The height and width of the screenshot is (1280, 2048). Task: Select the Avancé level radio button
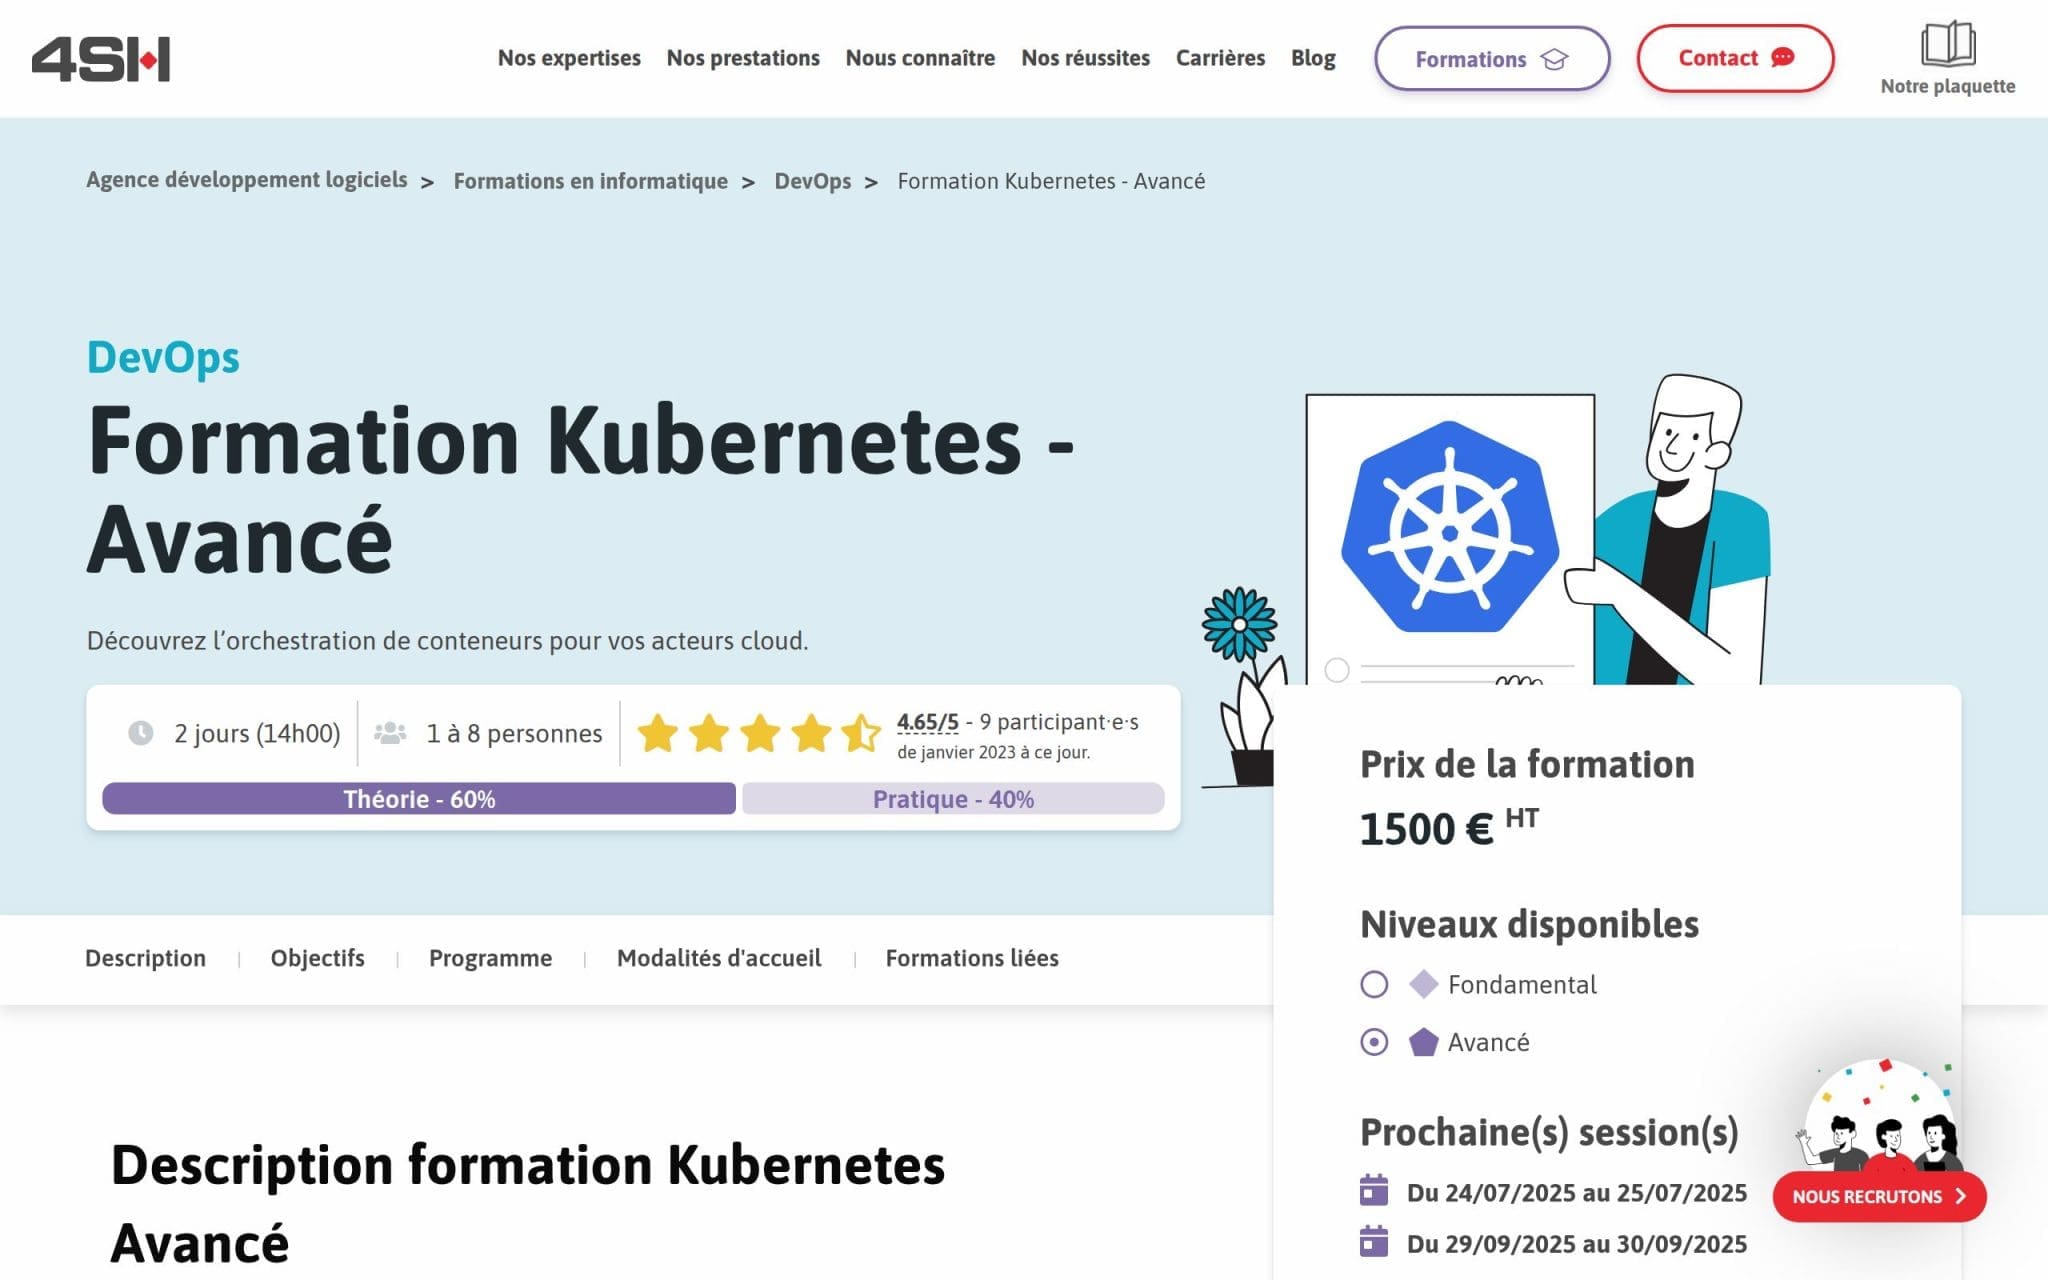(x=1374, y=1042)
